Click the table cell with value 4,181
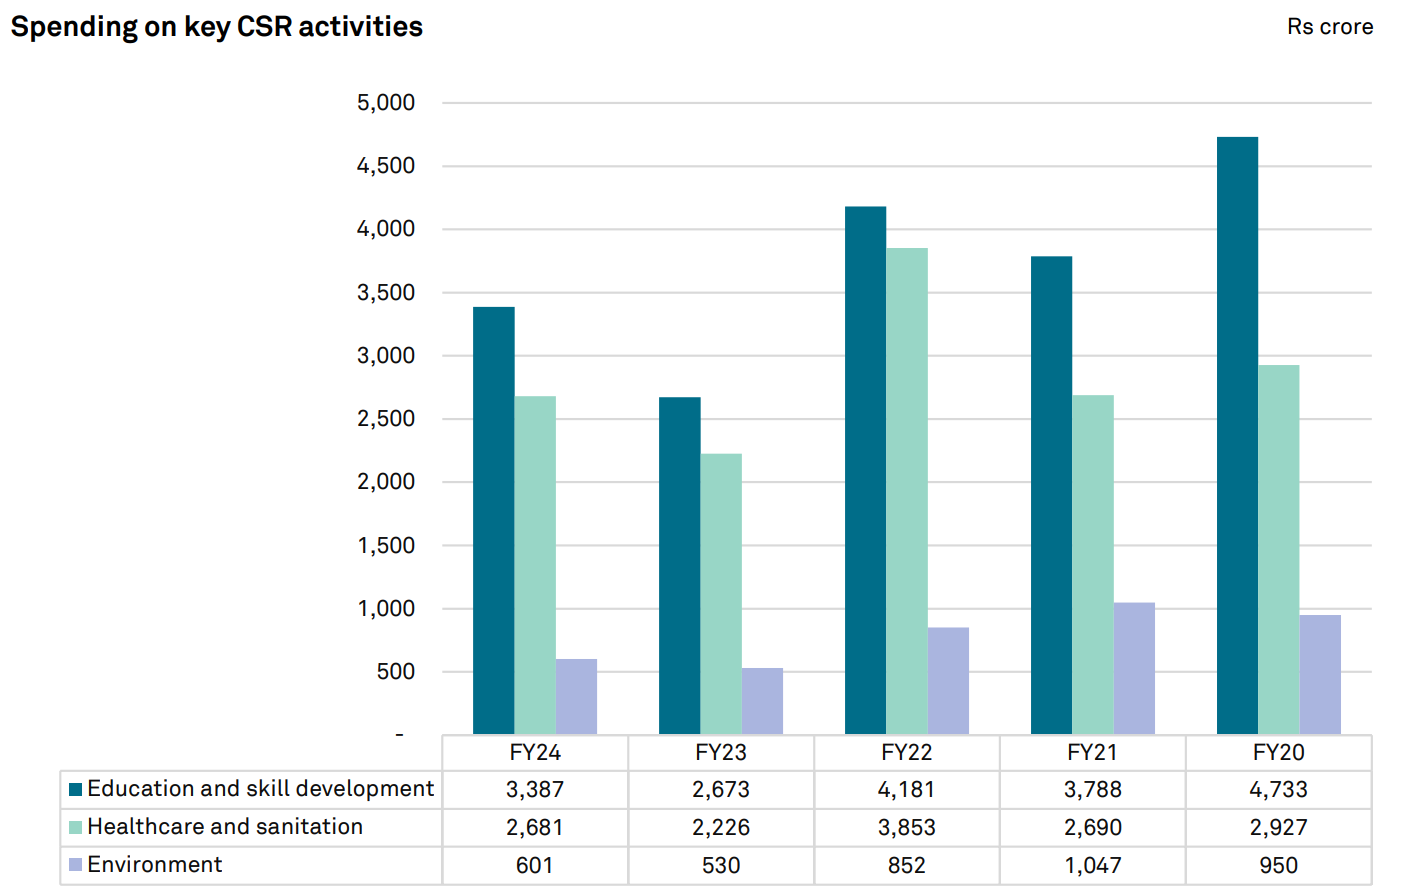The height and width of the screenshot is (895, 1410). (x=907, y=790)
